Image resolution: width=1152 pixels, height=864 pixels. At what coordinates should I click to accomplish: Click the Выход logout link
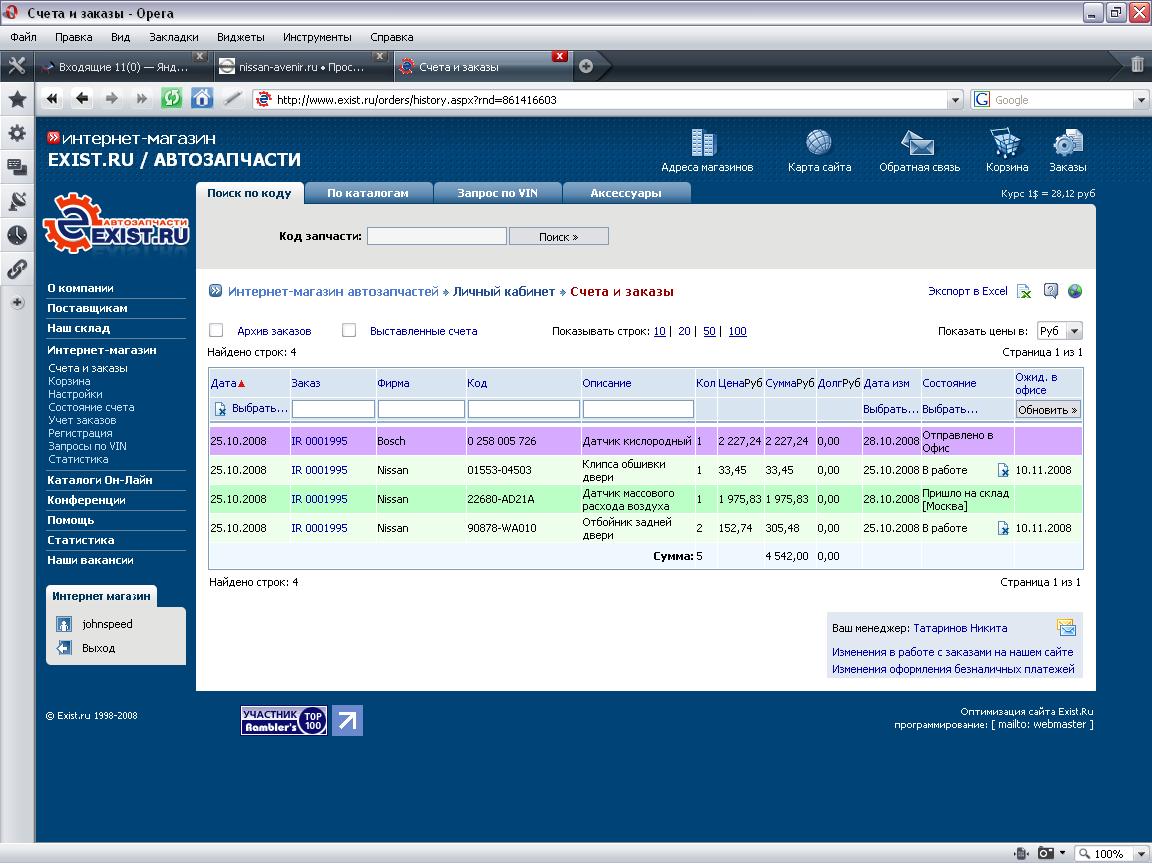pyautogui.click(x=98, y=648)
